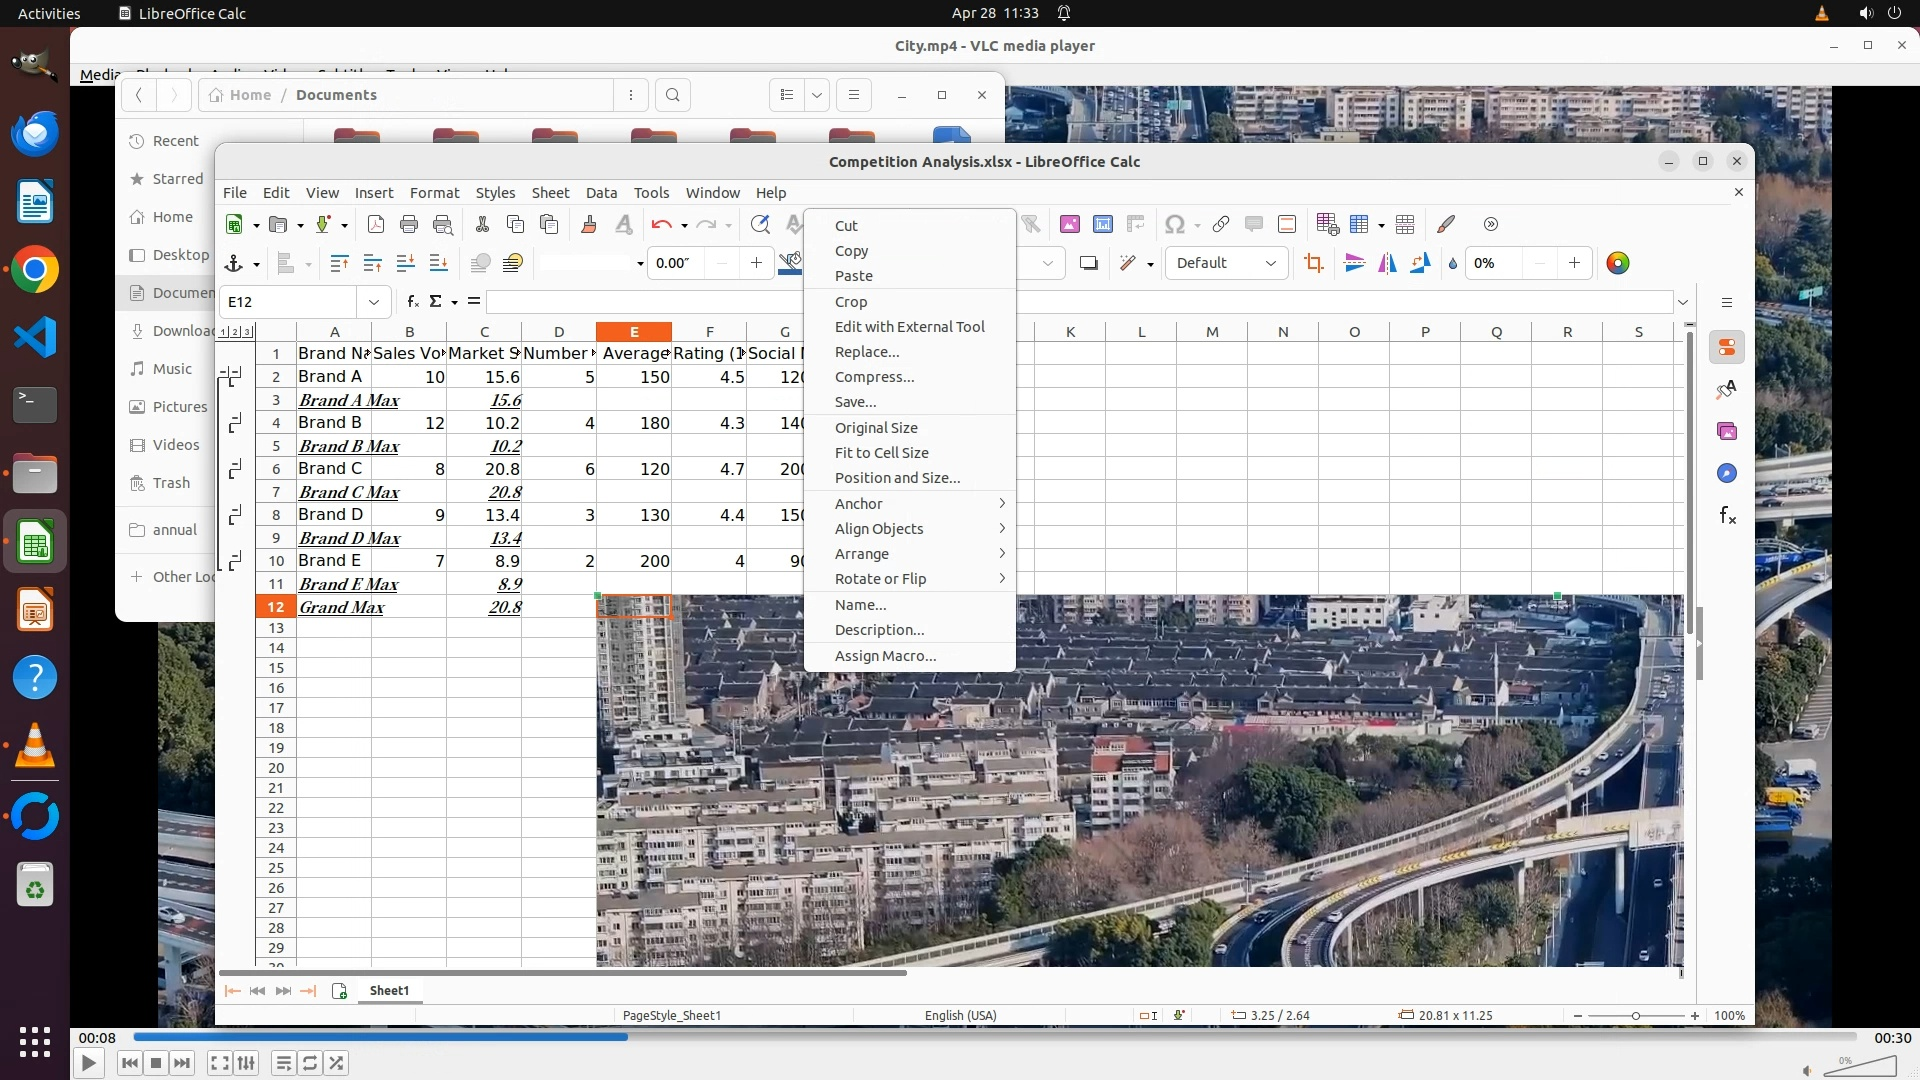Click the Export as PDF icon
The height and width of the screenshot is (1080, 1920).
pyautogui.click(x=376, y=224)
